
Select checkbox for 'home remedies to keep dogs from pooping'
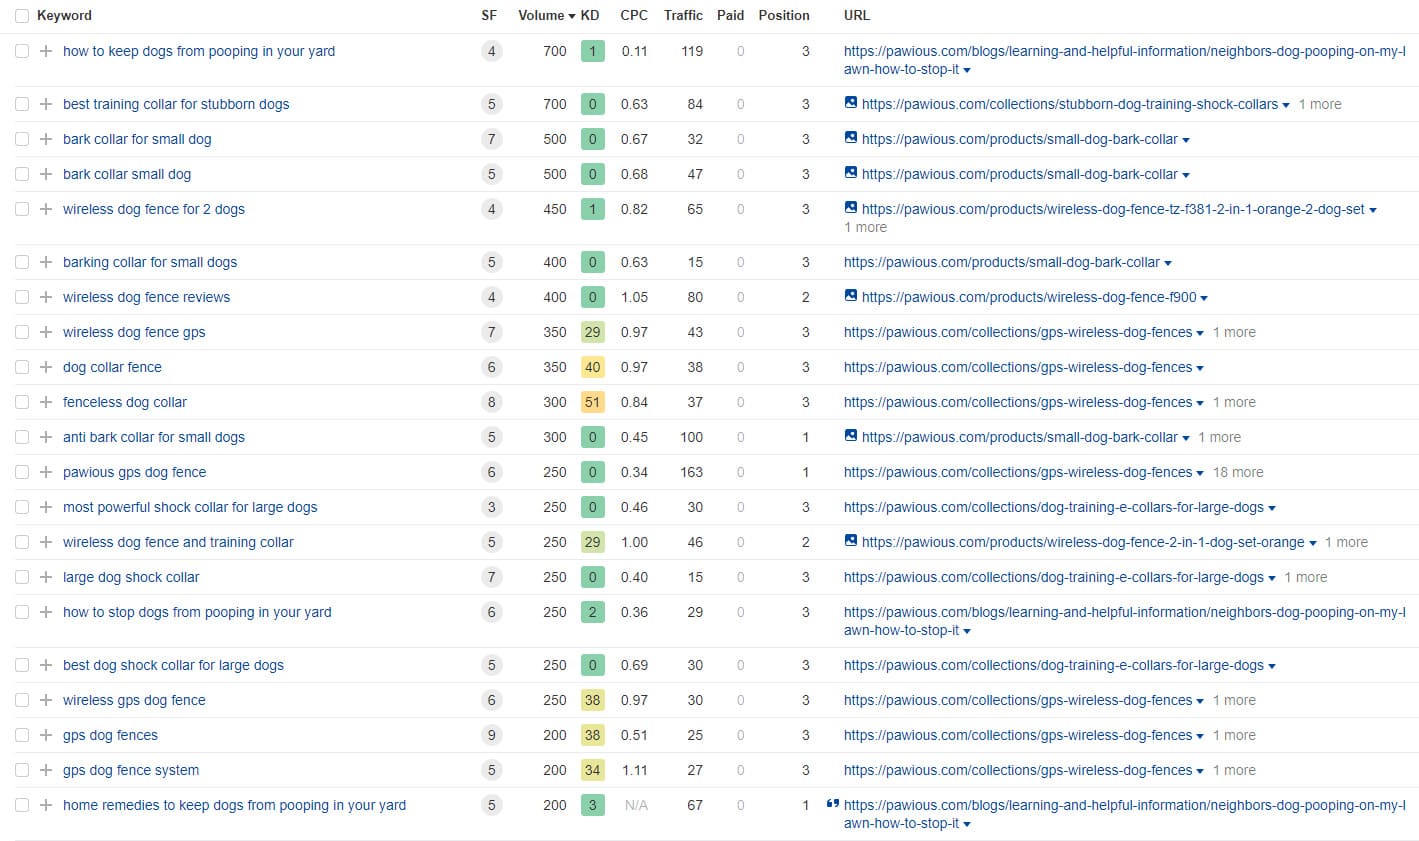click(x=22, y=805)
